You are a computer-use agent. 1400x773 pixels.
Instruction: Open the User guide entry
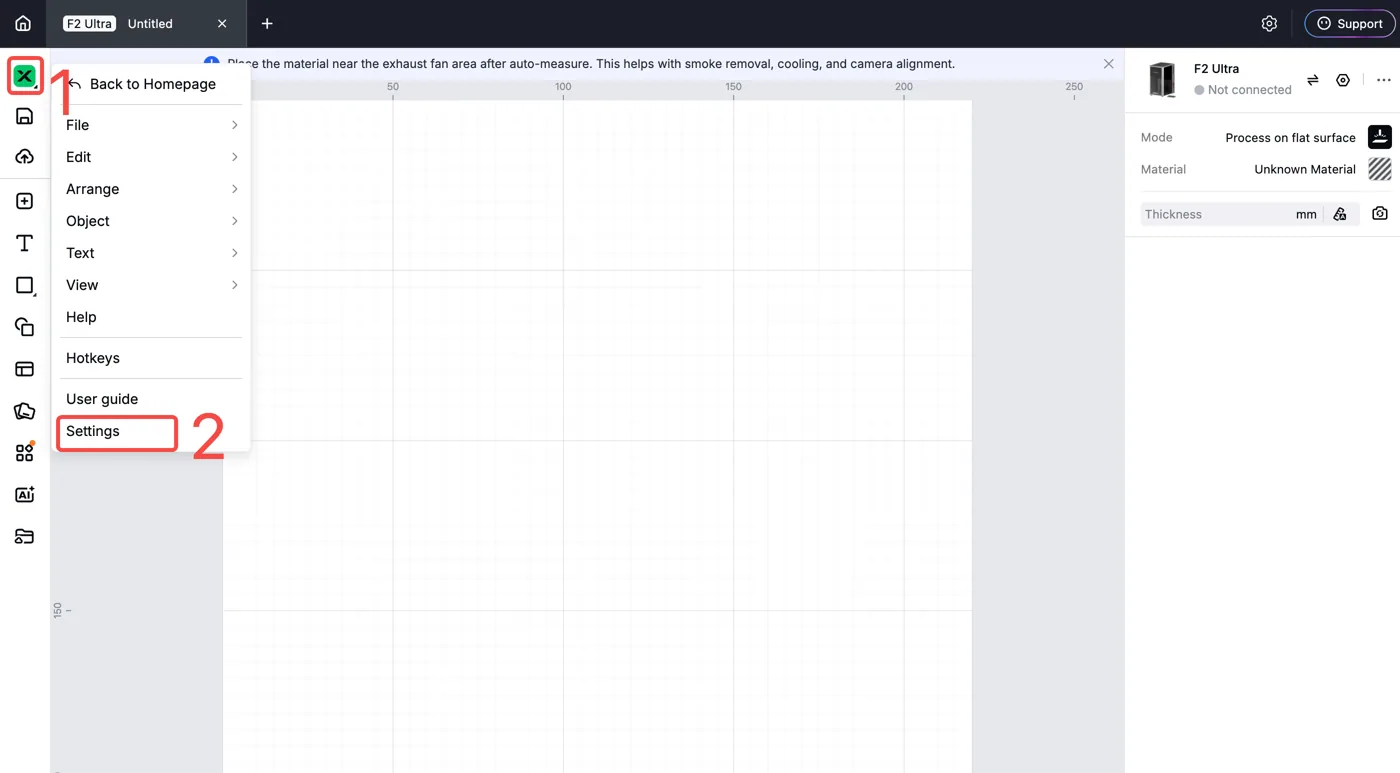point(151,399)
